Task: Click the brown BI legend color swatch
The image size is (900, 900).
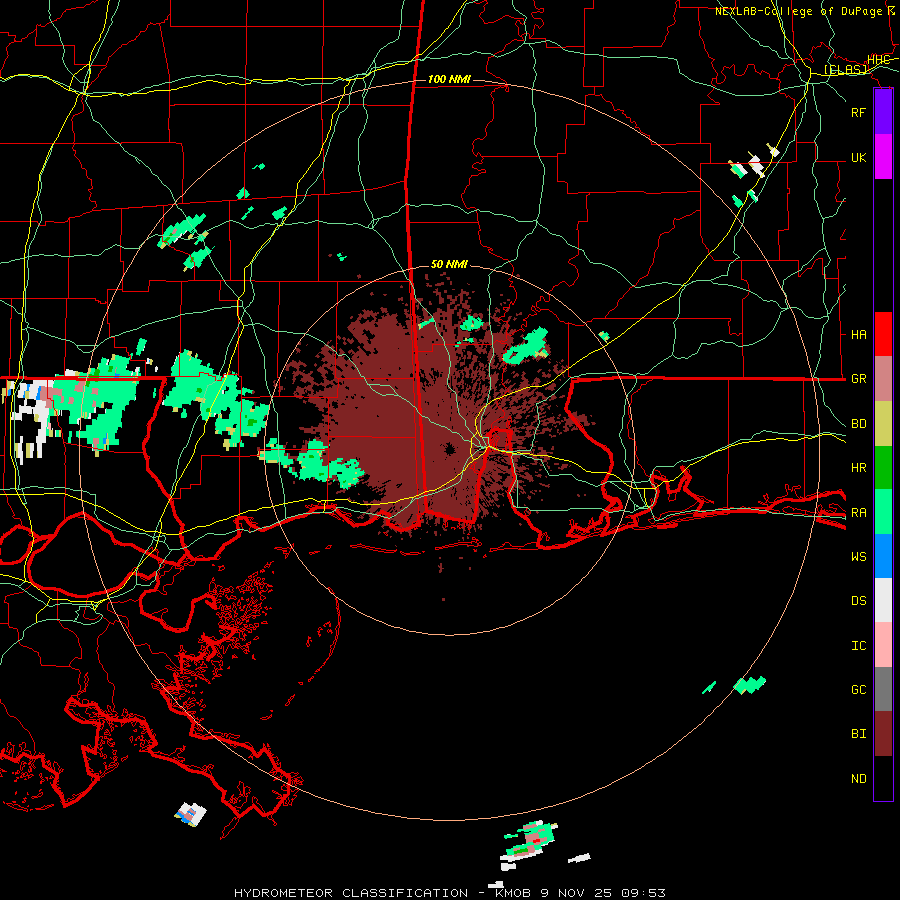Action: pyautogui.click(x=883, y=734)
